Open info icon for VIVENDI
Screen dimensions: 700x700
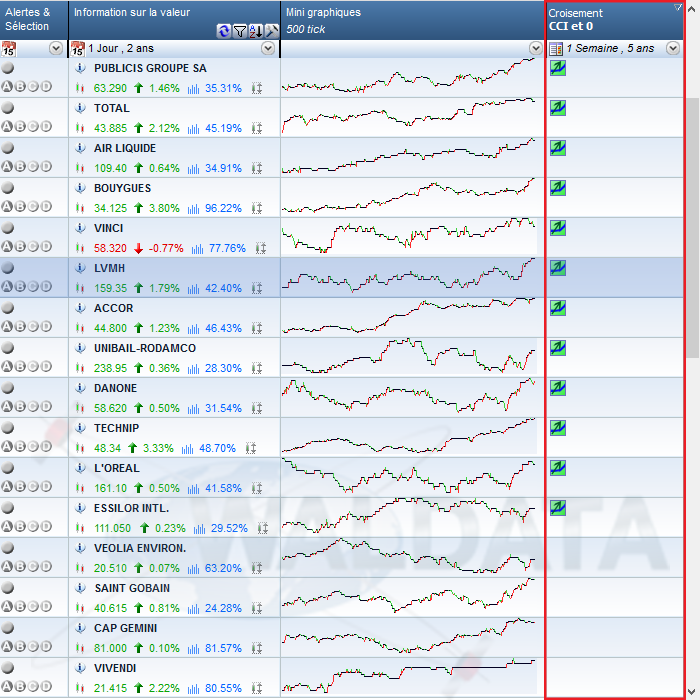[x=80, y=668]
